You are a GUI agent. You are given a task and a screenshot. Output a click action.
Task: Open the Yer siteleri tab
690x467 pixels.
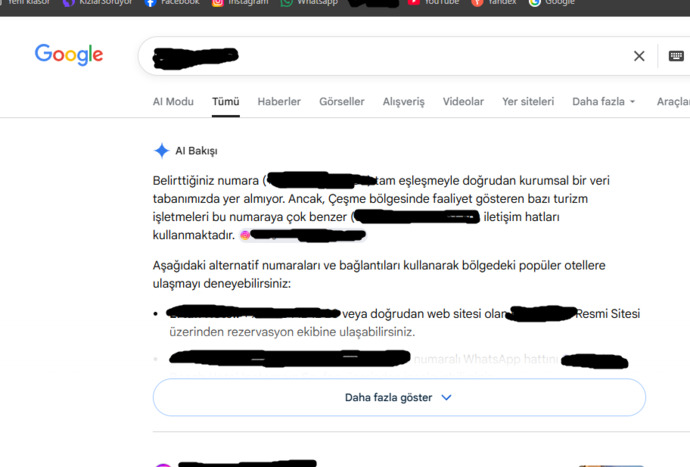point(528,102)
